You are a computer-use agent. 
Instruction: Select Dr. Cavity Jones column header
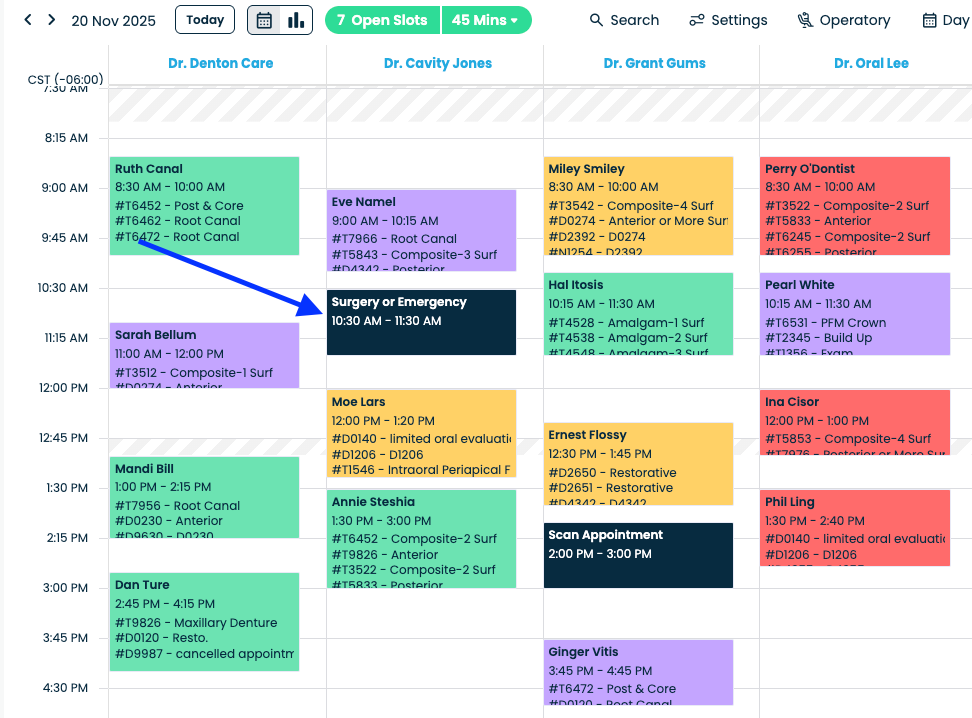coord(438,63)
